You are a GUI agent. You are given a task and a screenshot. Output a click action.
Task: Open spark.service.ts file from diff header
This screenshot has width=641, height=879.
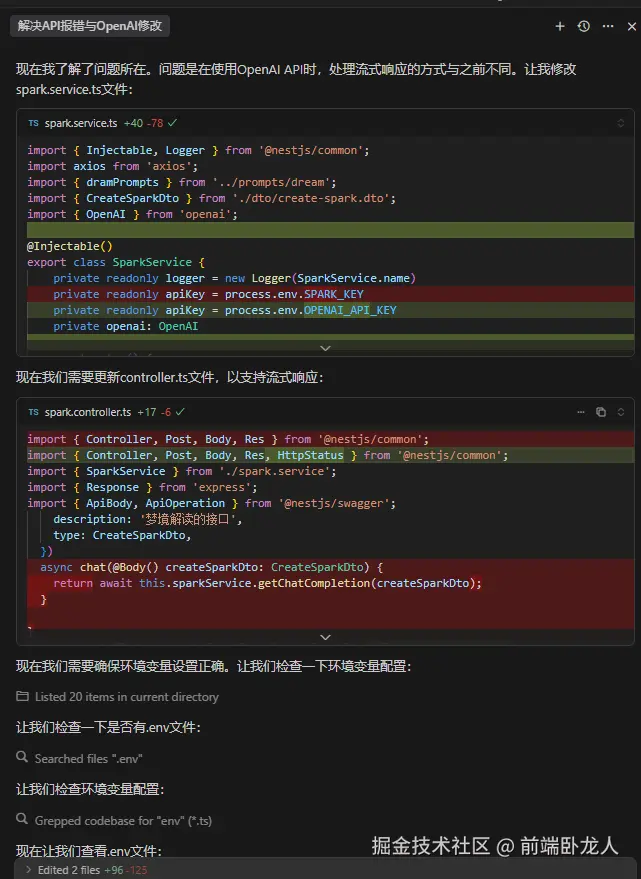click(x=81, y=123)
